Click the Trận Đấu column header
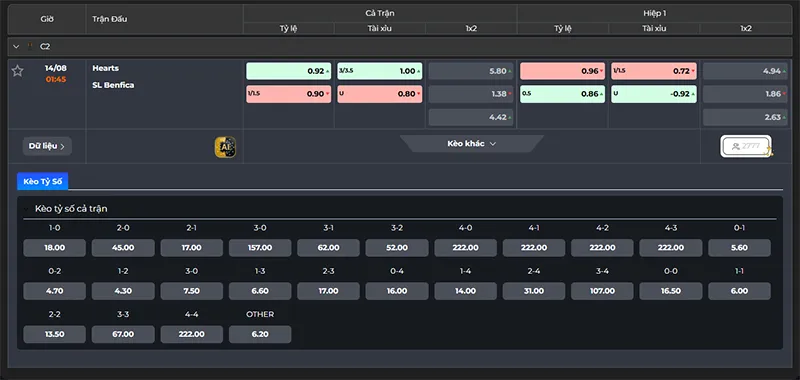 pos(110,19)
